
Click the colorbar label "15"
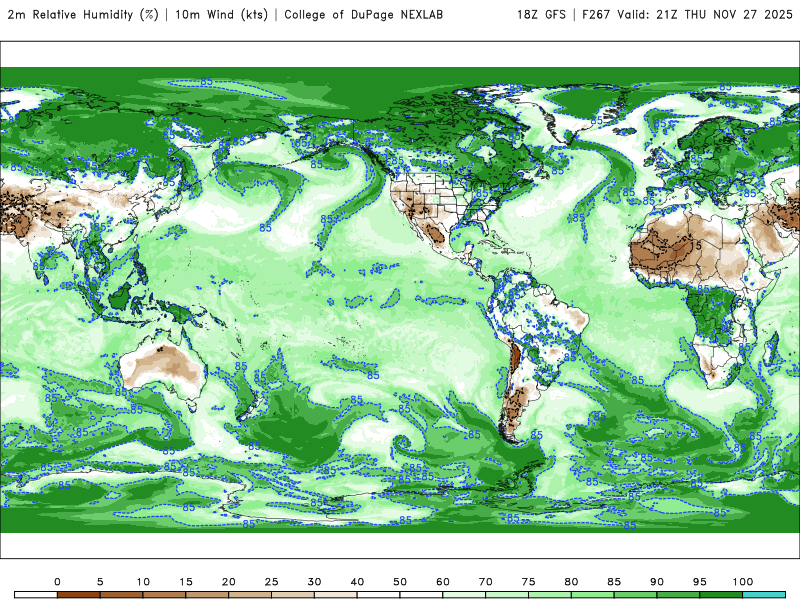click(186, 582)
